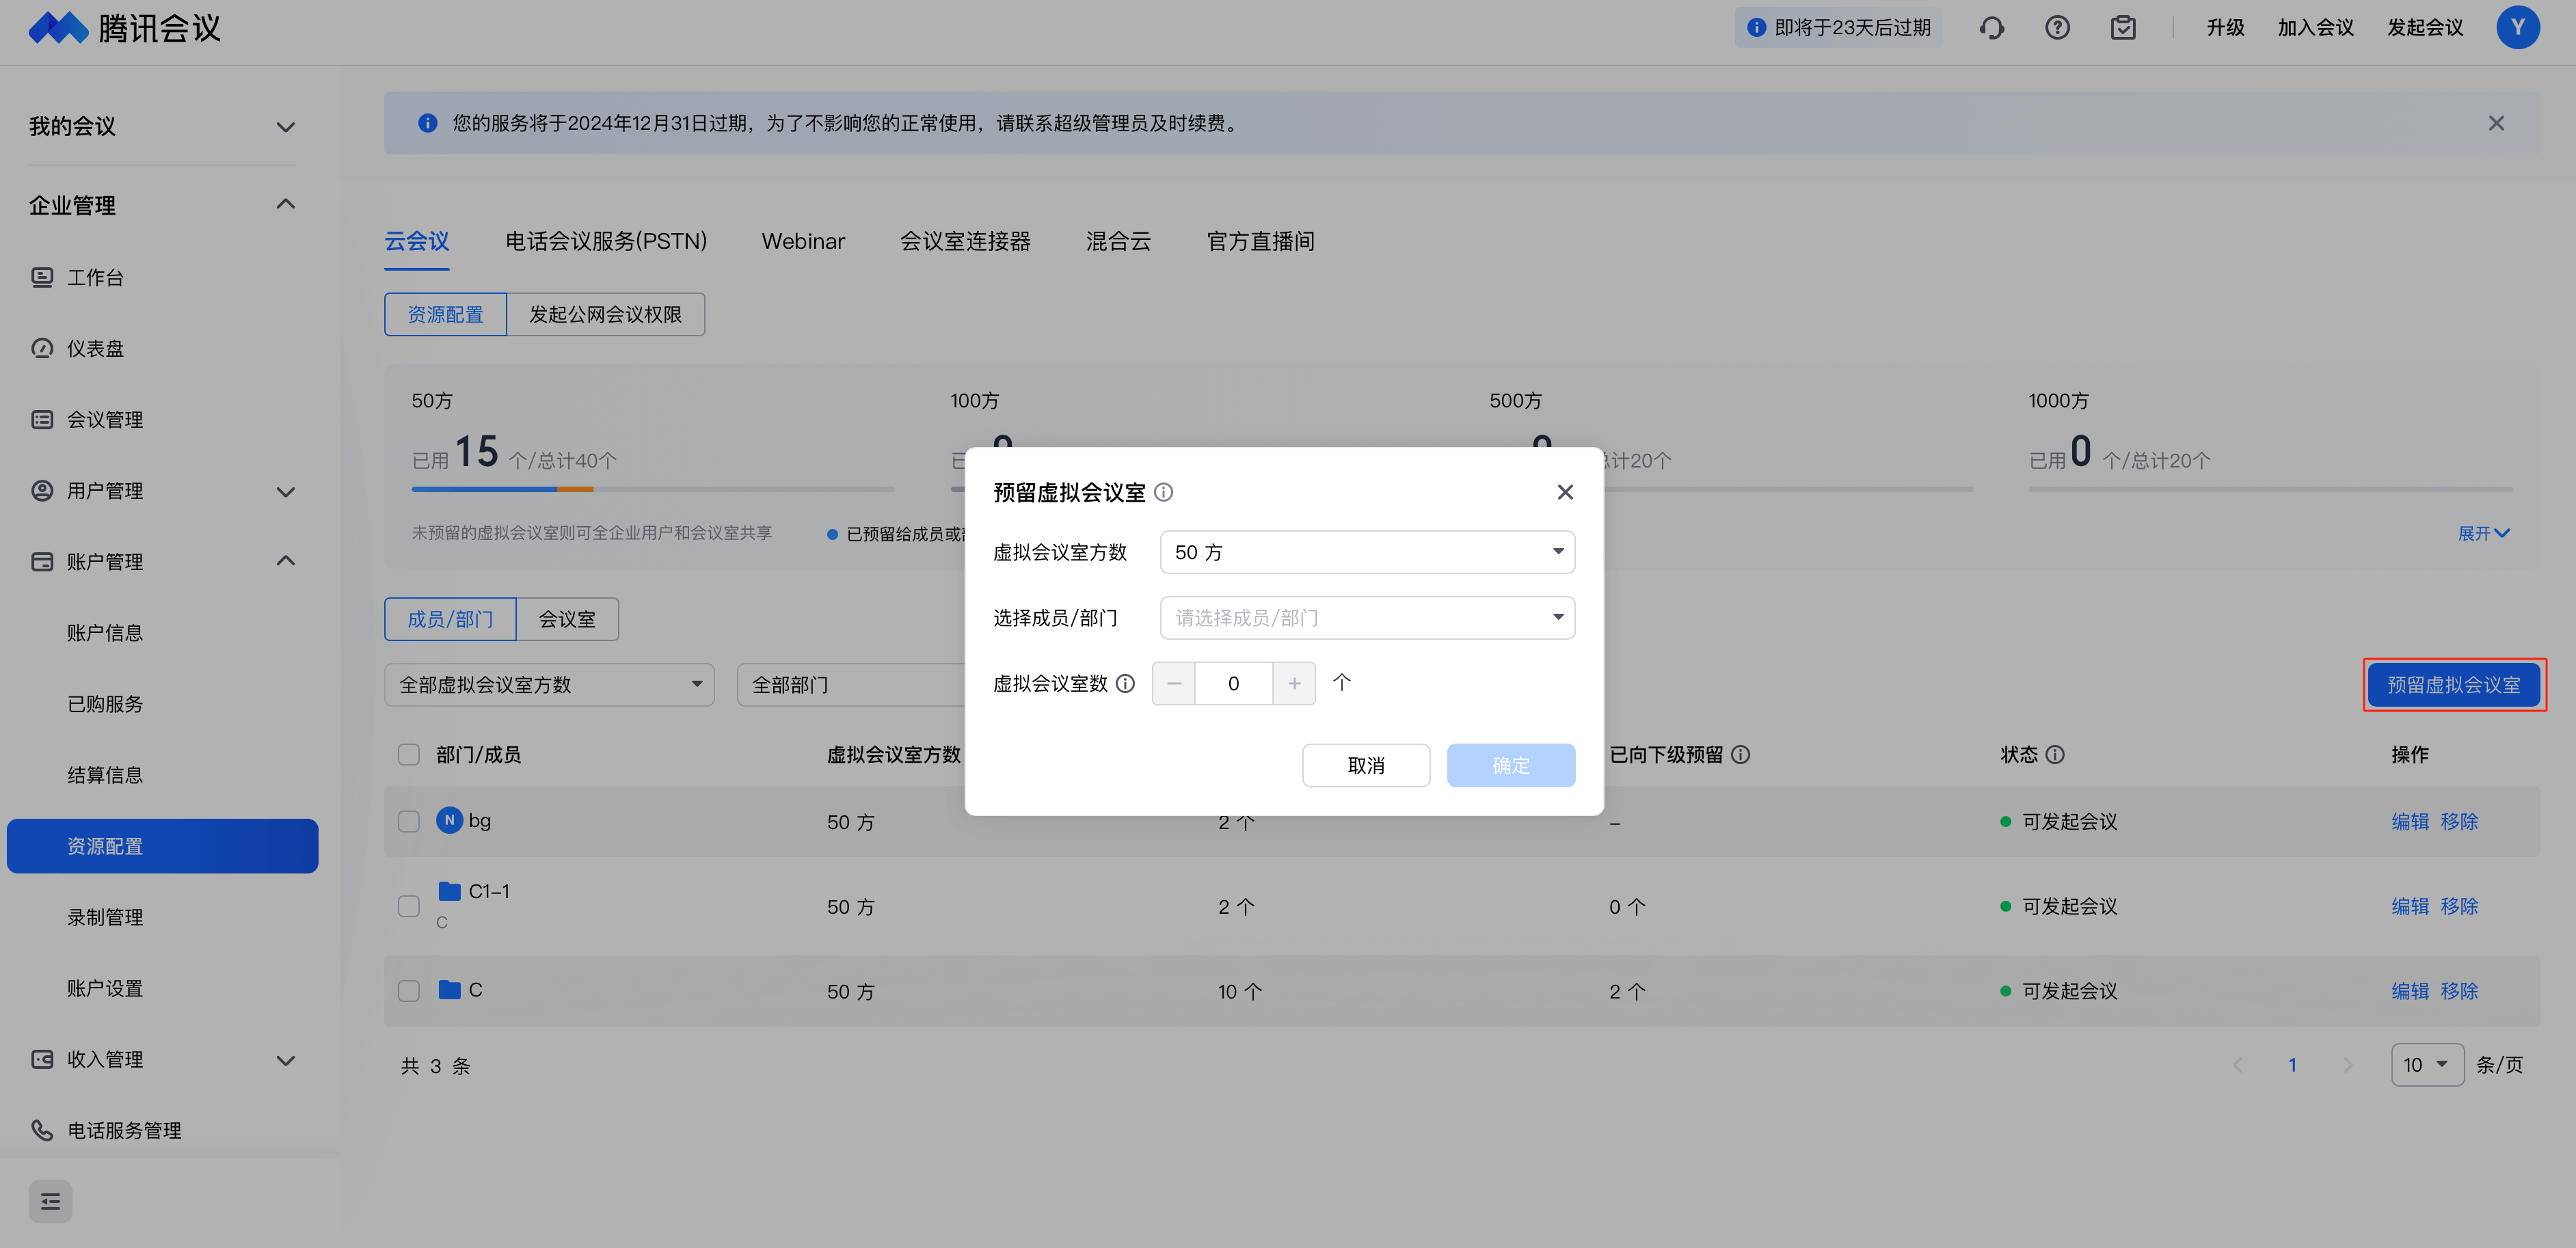Open 请选择成员/部门 dropdown

click(1366, 618)
